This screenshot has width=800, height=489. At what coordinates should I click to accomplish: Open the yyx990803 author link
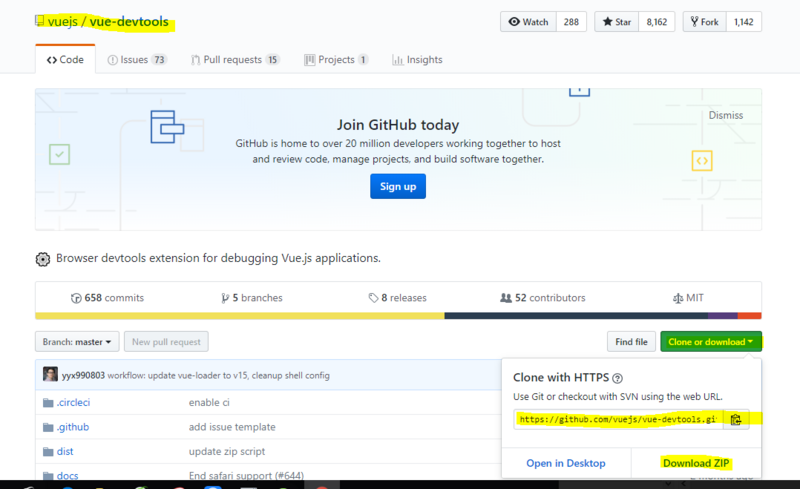click(83, 375)
